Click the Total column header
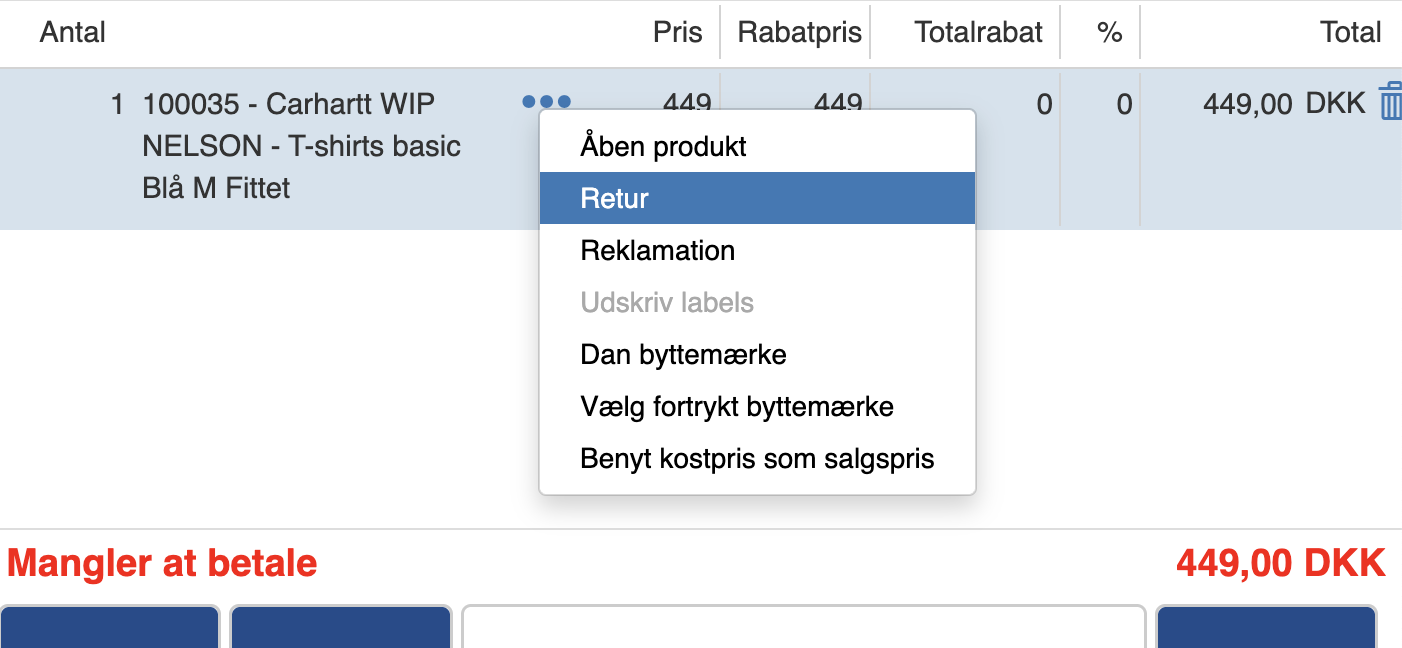1402x648 pixels. pos(1350,32)
